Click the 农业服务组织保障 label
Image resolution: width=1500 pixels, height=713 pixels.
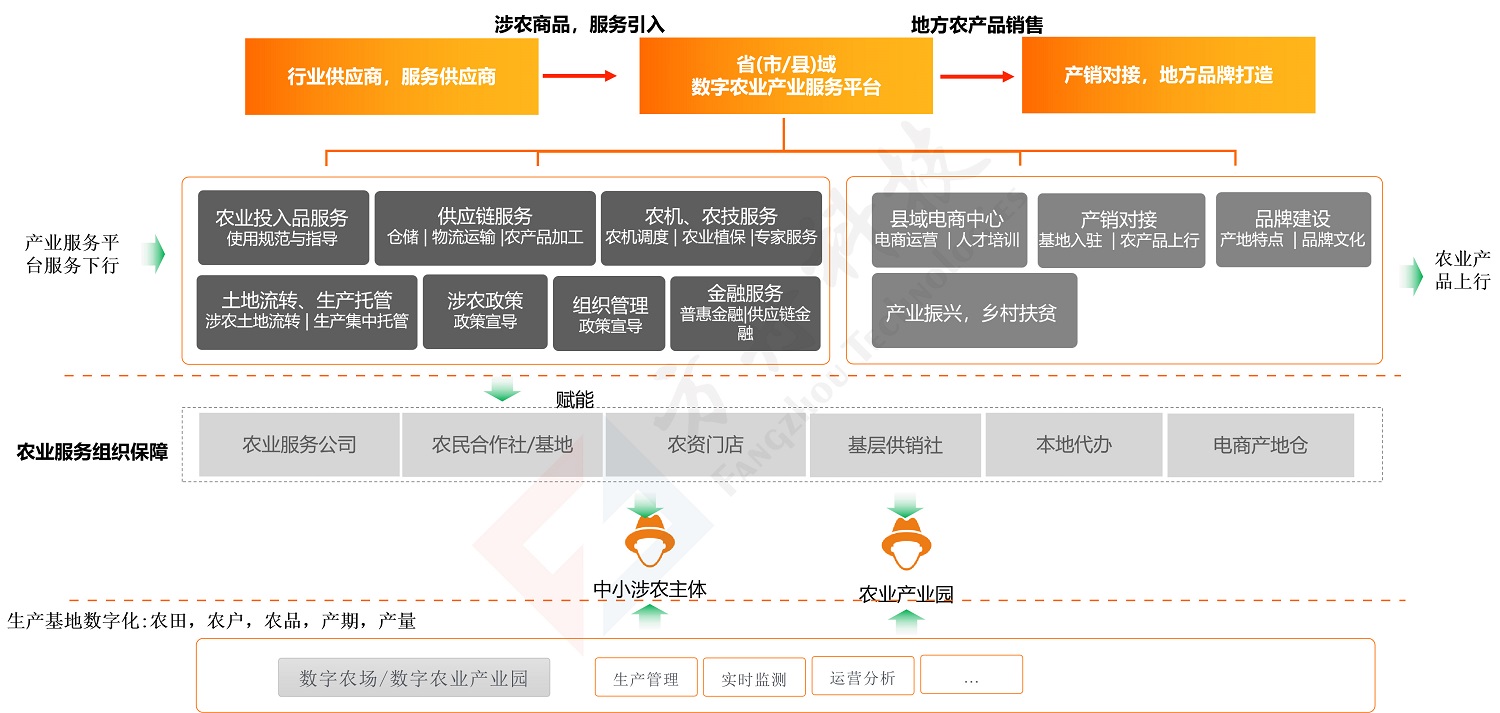pyautogui.click(x=92, y=452)
